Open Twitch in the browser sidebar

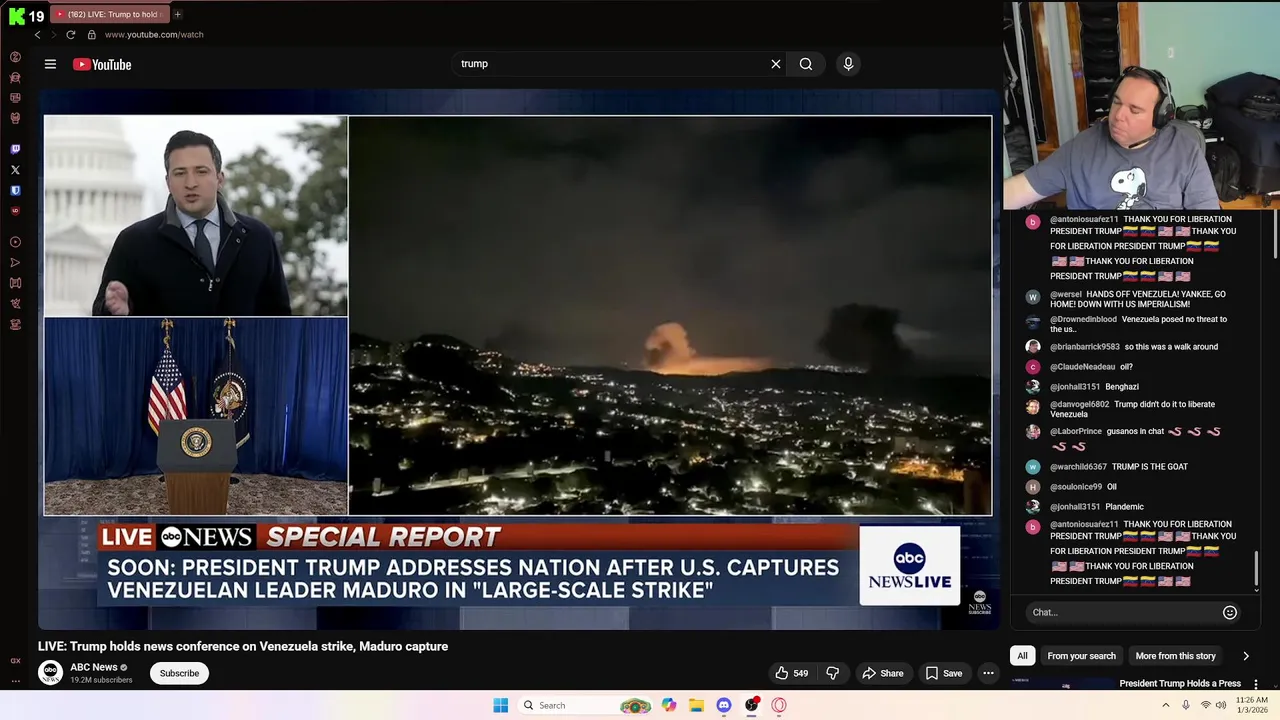pyautogui.click(x=15, y=149)
